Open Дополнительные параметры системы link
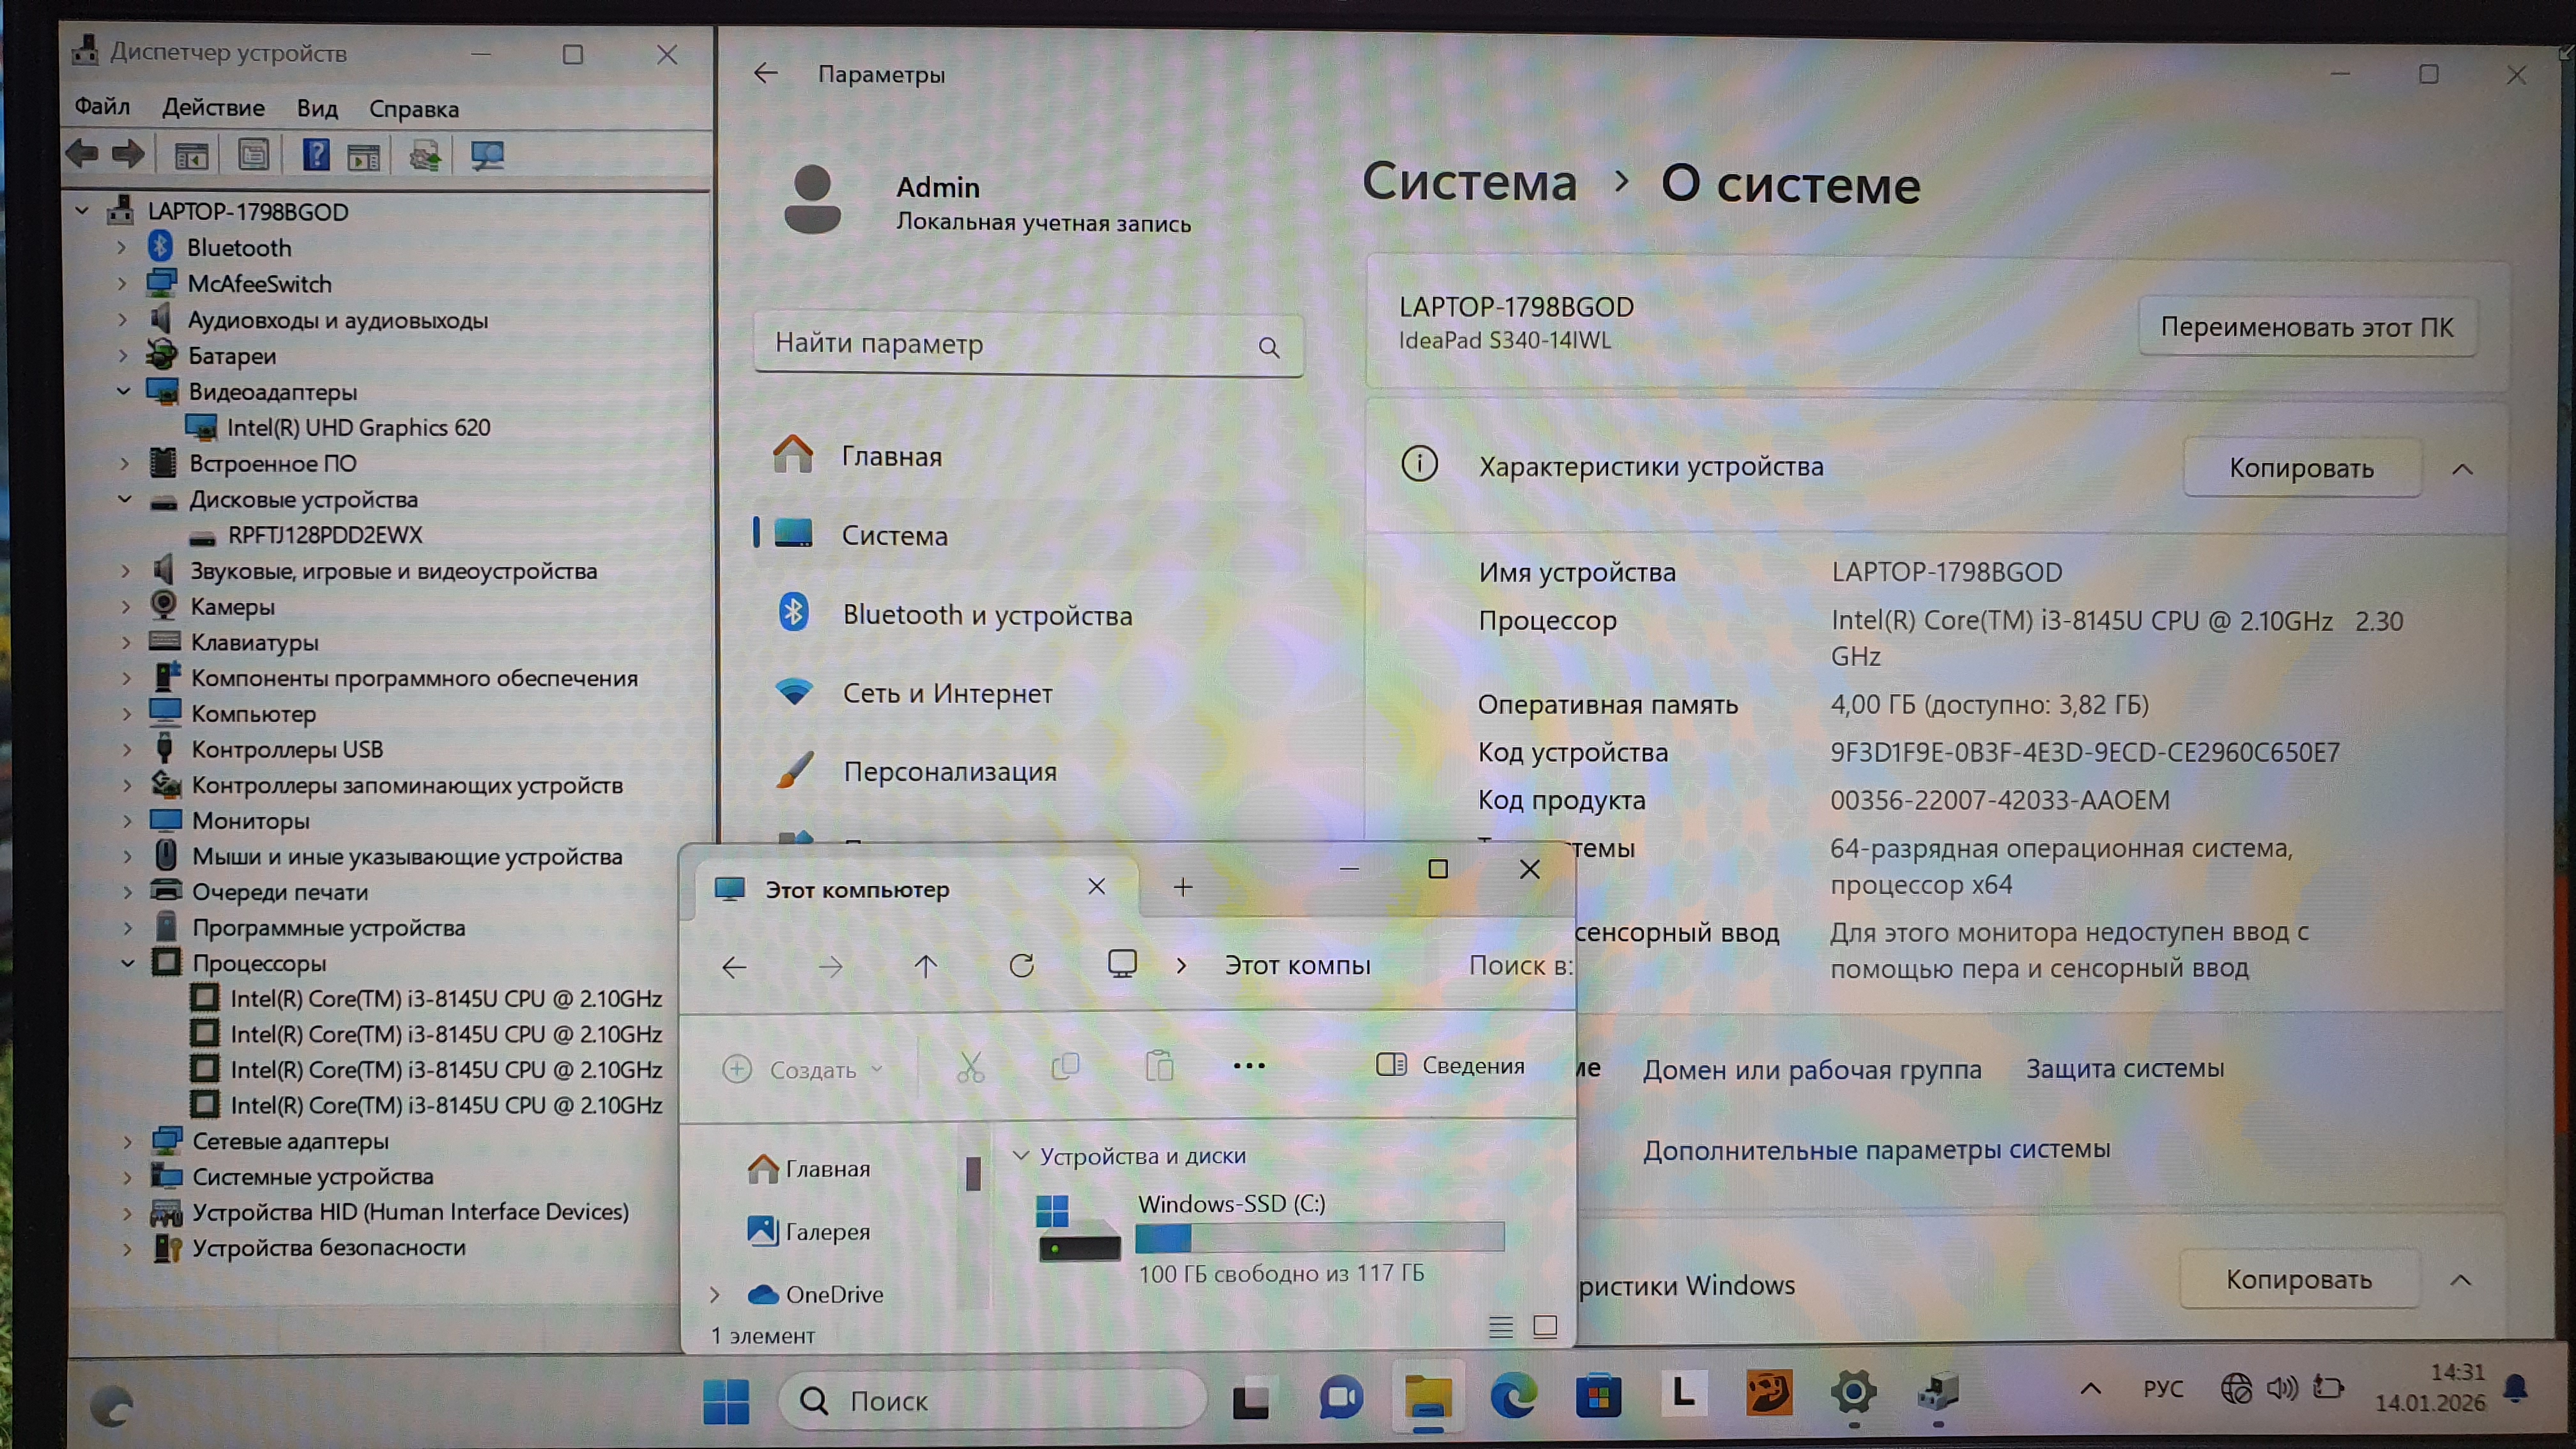The width and height of the screenshot is (2576, 1449). point(1876,1150)
